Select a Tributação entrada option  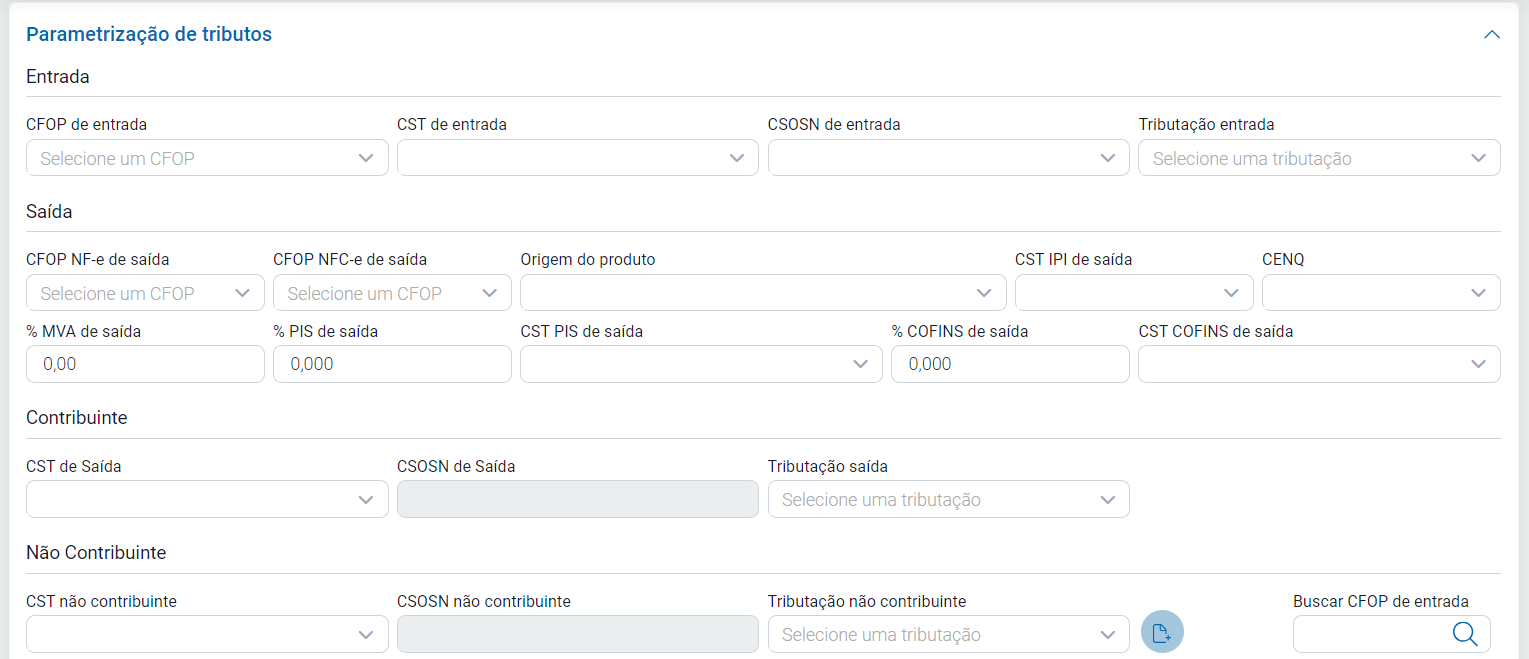point(1319,158)
